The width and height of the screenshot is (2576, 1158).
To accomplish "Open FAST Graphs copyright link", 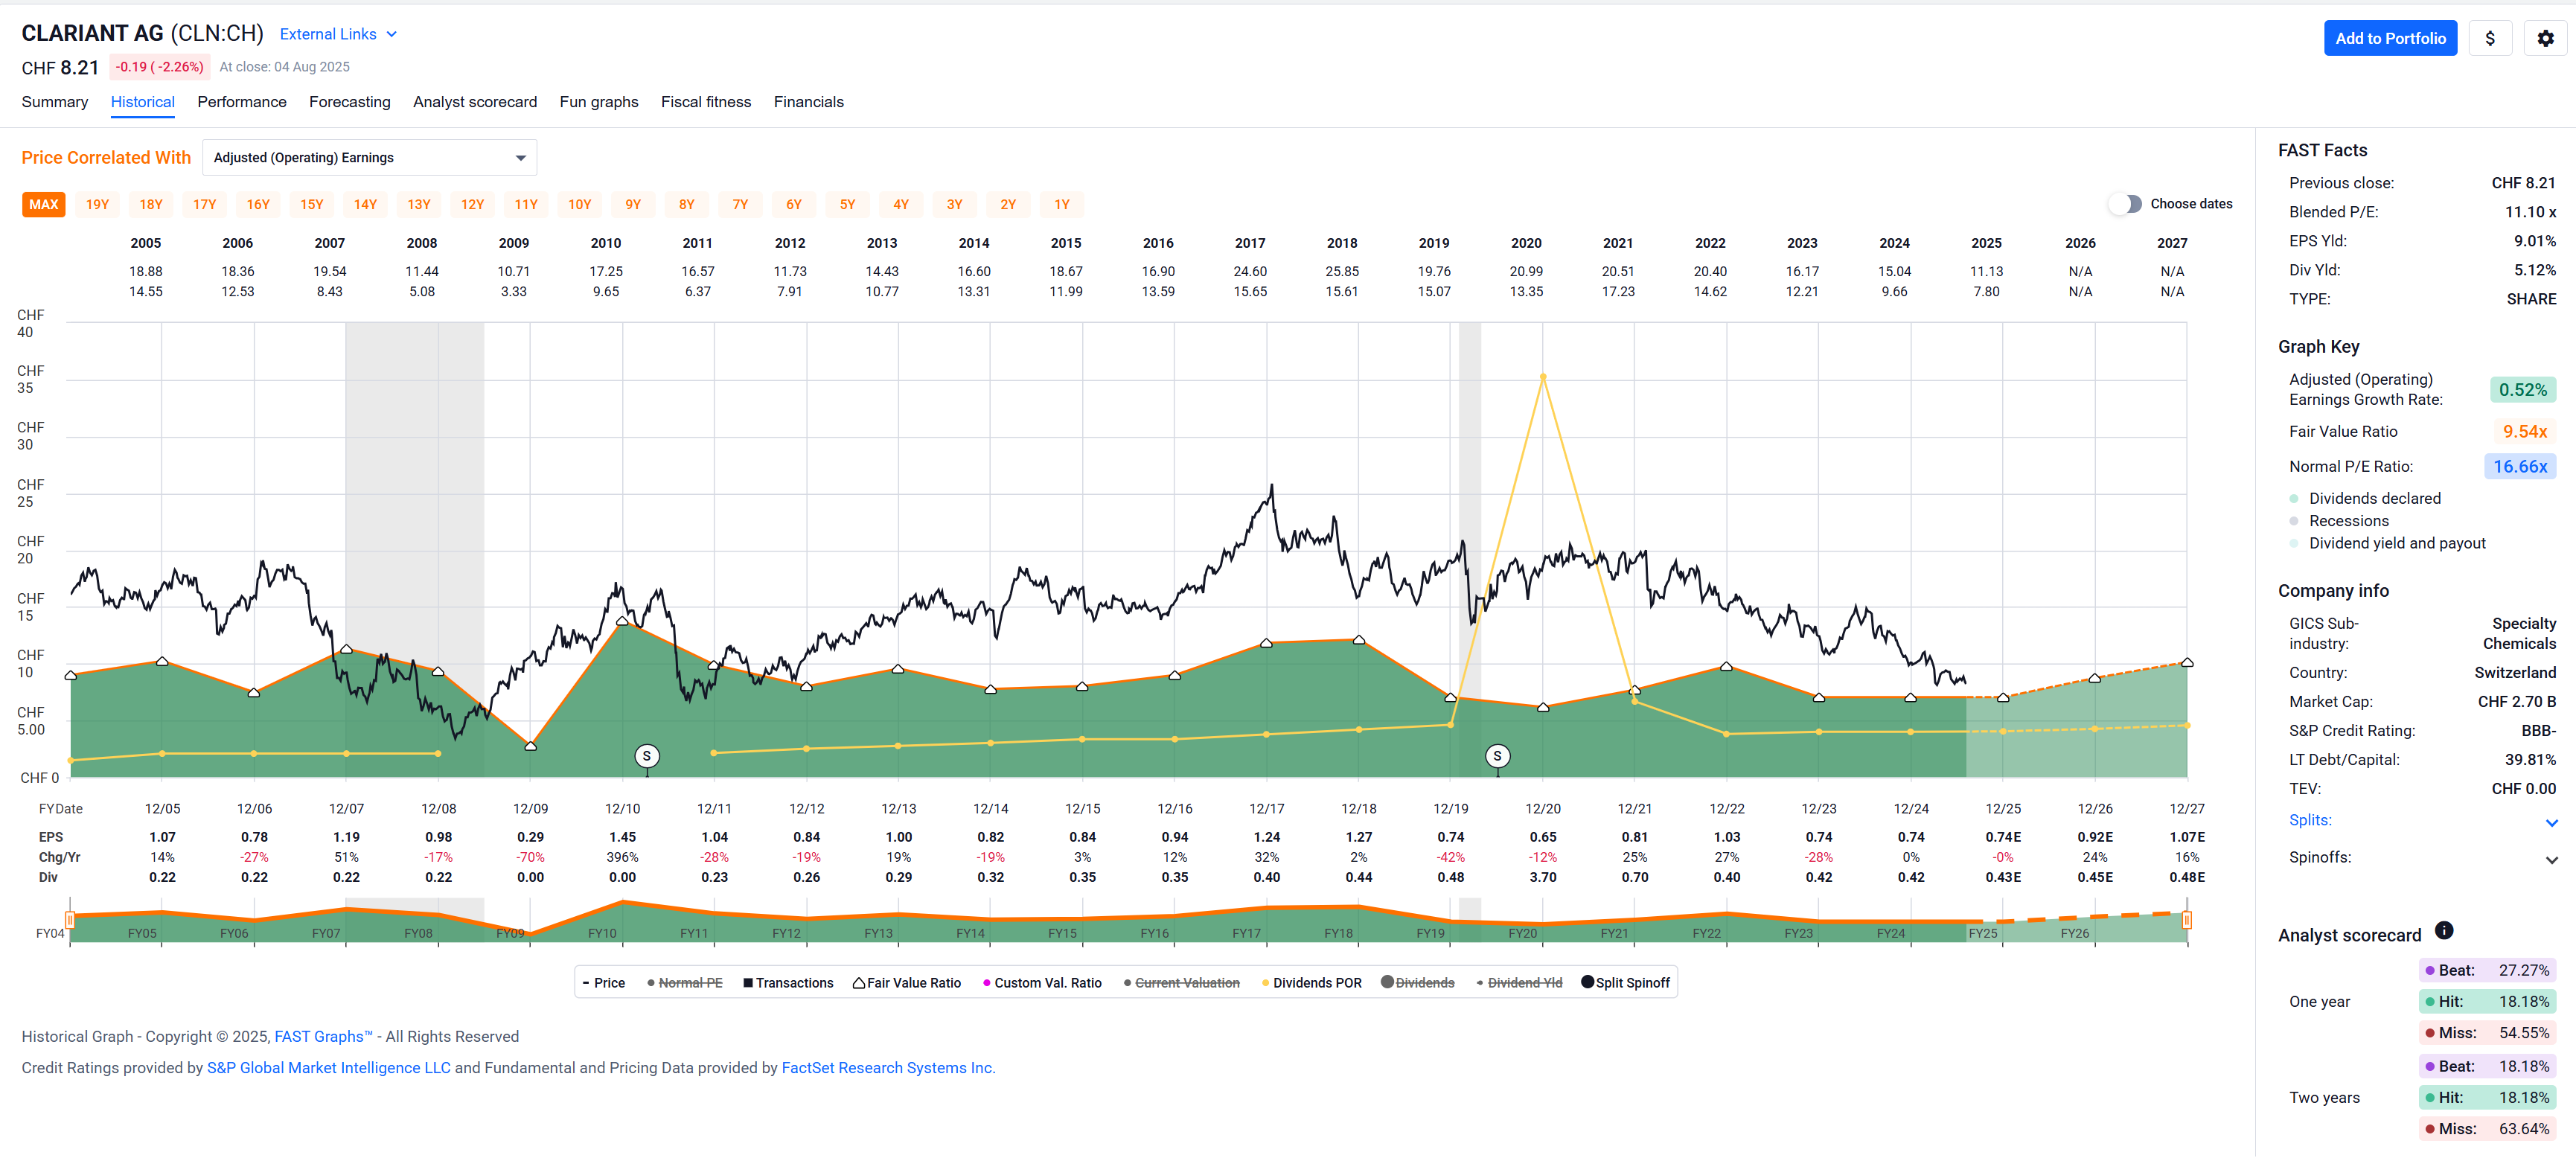I will (323, 1037).
